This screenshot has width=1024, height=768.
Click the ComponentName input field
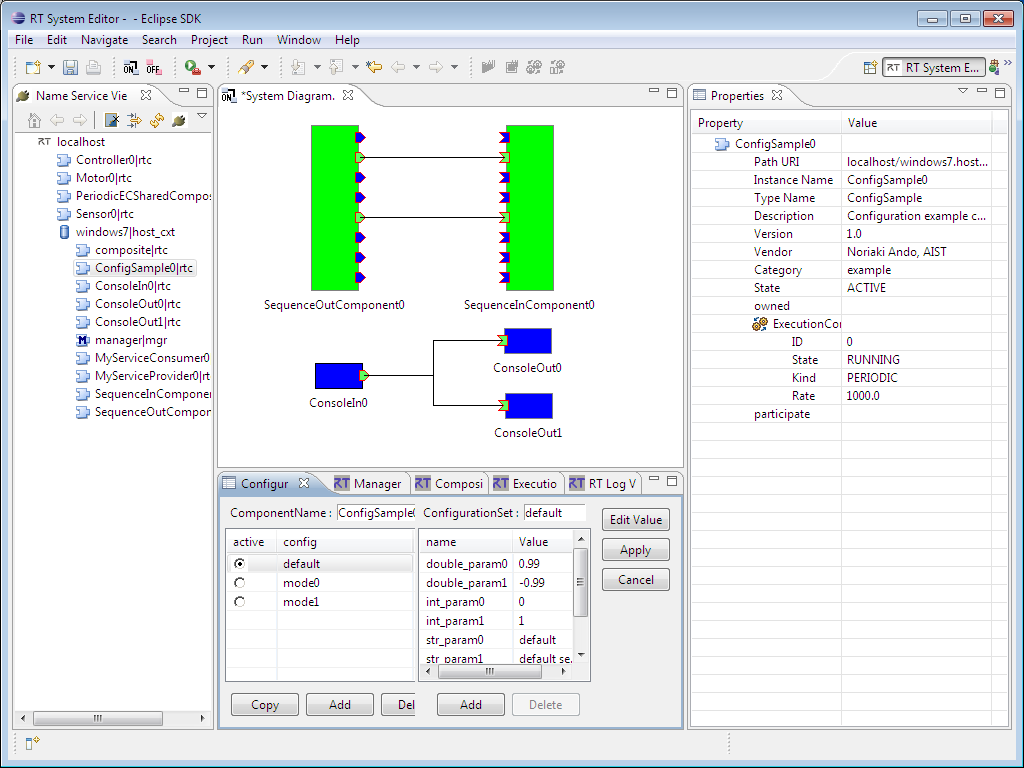[x=376, y=513]
